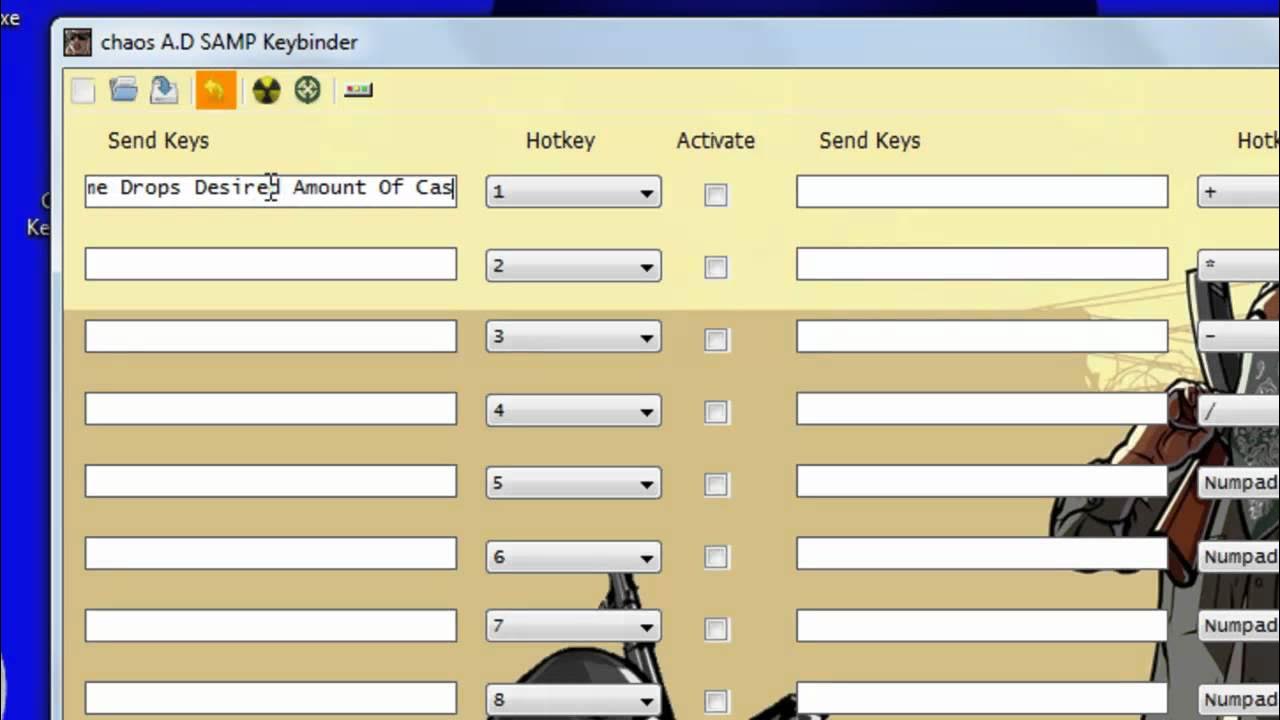Tick the Activate checkbox for hotkey 1

(716, 194)
